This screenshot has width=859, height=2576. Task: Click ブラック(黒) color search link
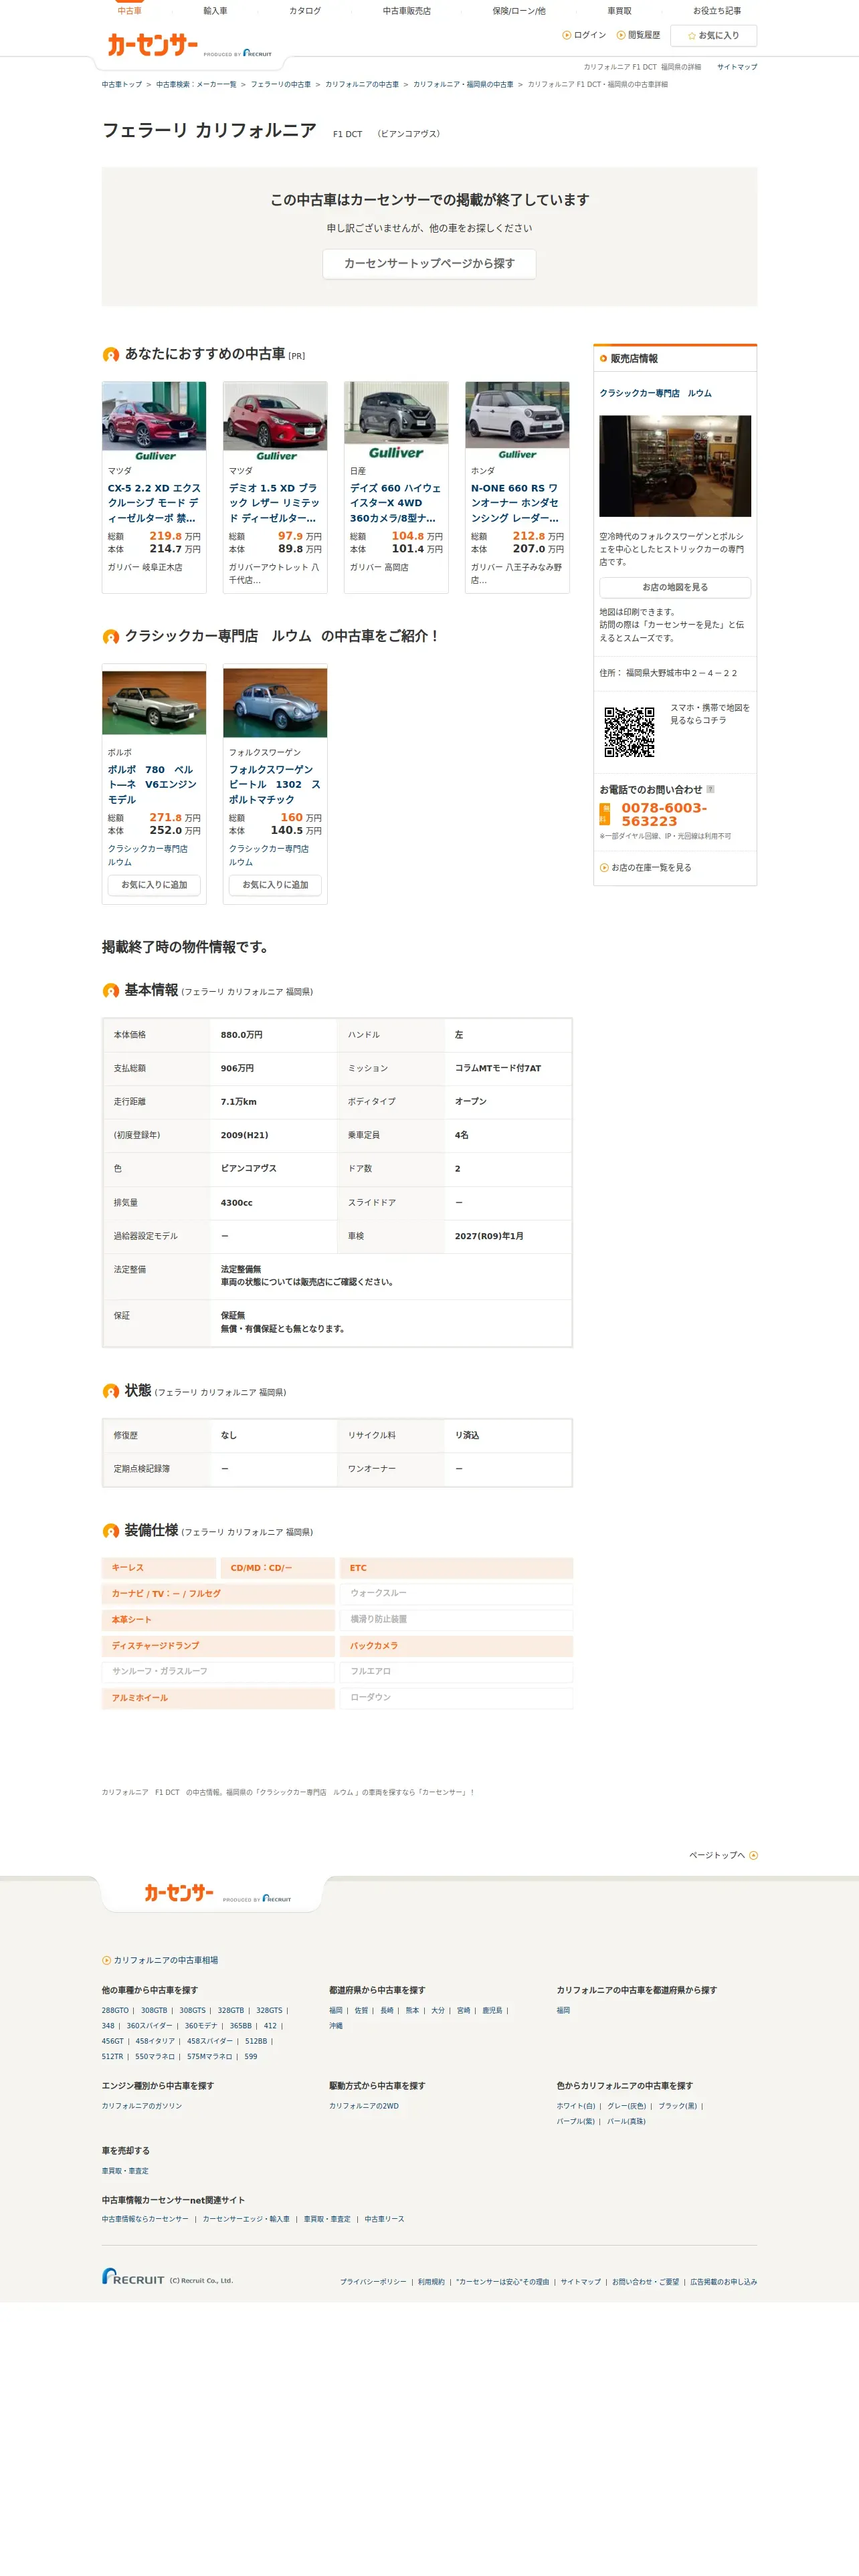[x=678, y=2105]
